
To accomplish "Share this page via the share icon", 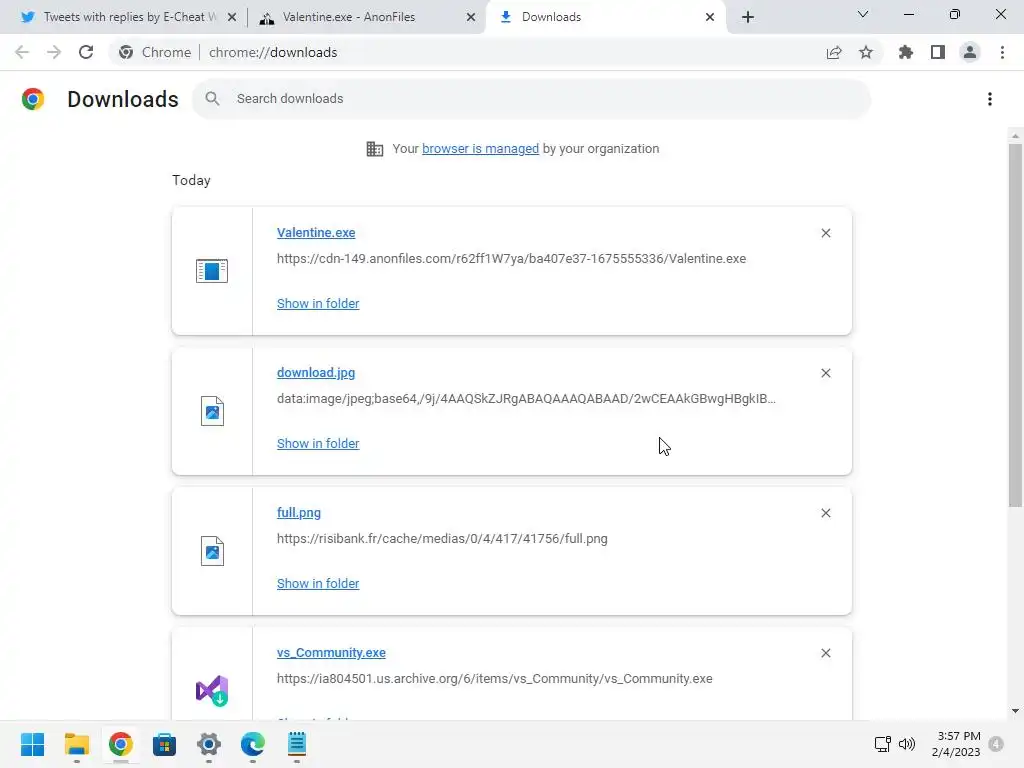I will tap(834, 52).
